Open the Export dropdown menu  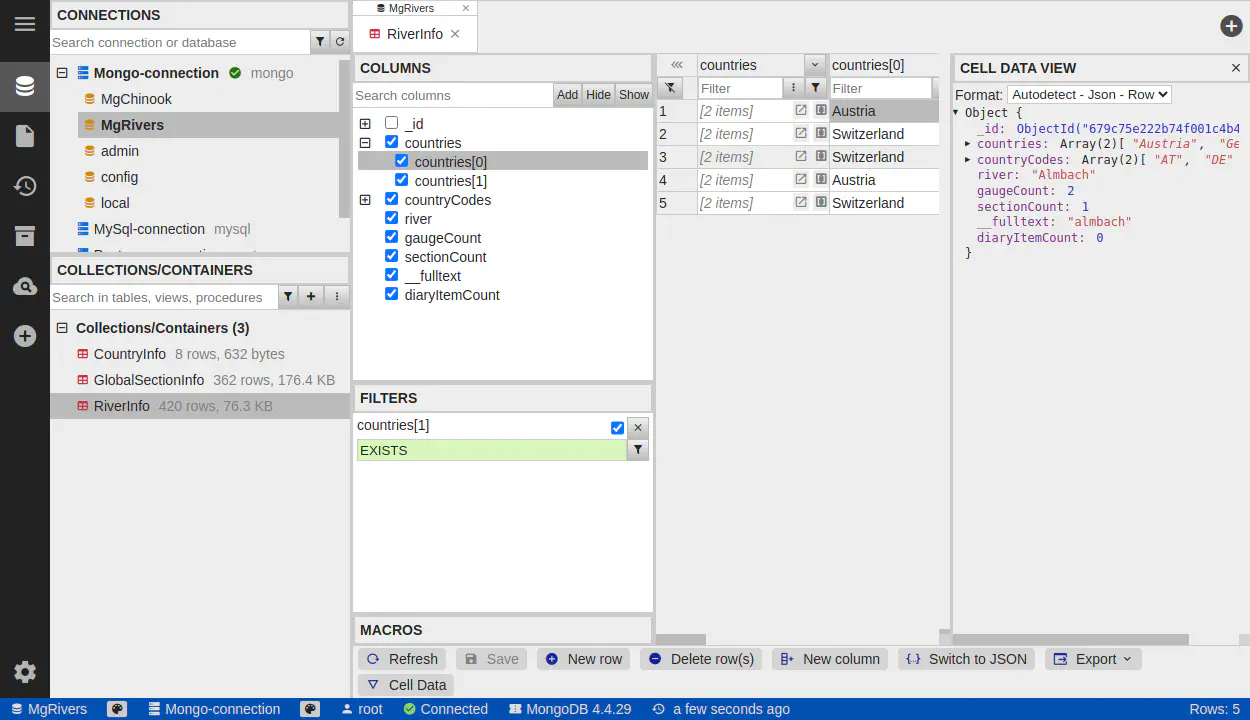click(x=1093, y=659)
